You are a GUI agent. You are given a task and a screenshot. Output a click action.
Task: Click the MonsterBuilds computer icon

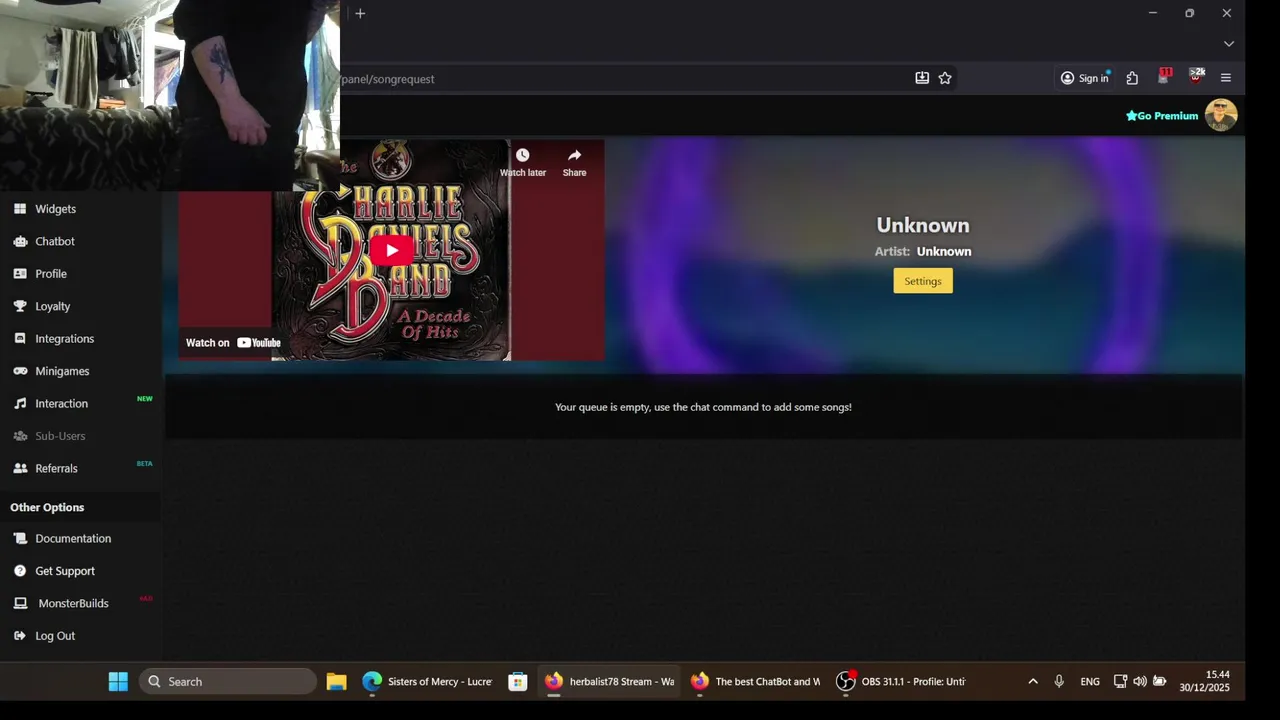coord(20,603)
